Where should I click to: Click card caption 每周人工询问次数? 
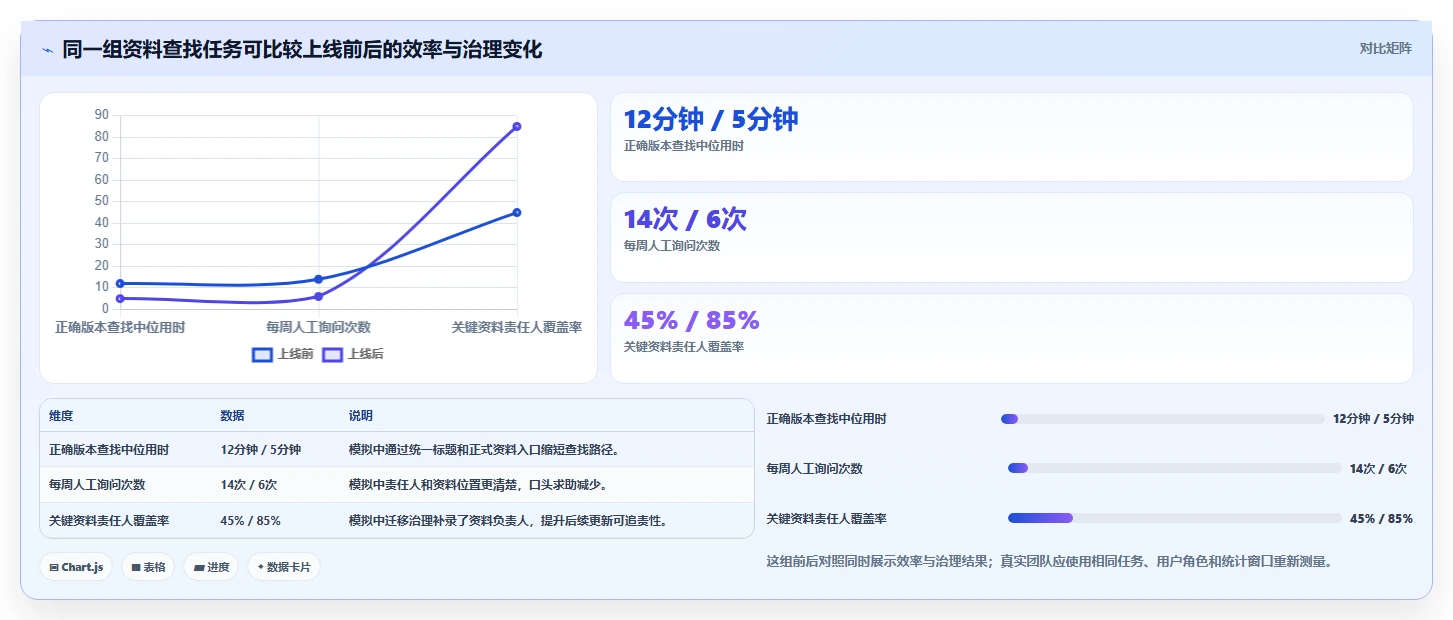click(672, 246)
